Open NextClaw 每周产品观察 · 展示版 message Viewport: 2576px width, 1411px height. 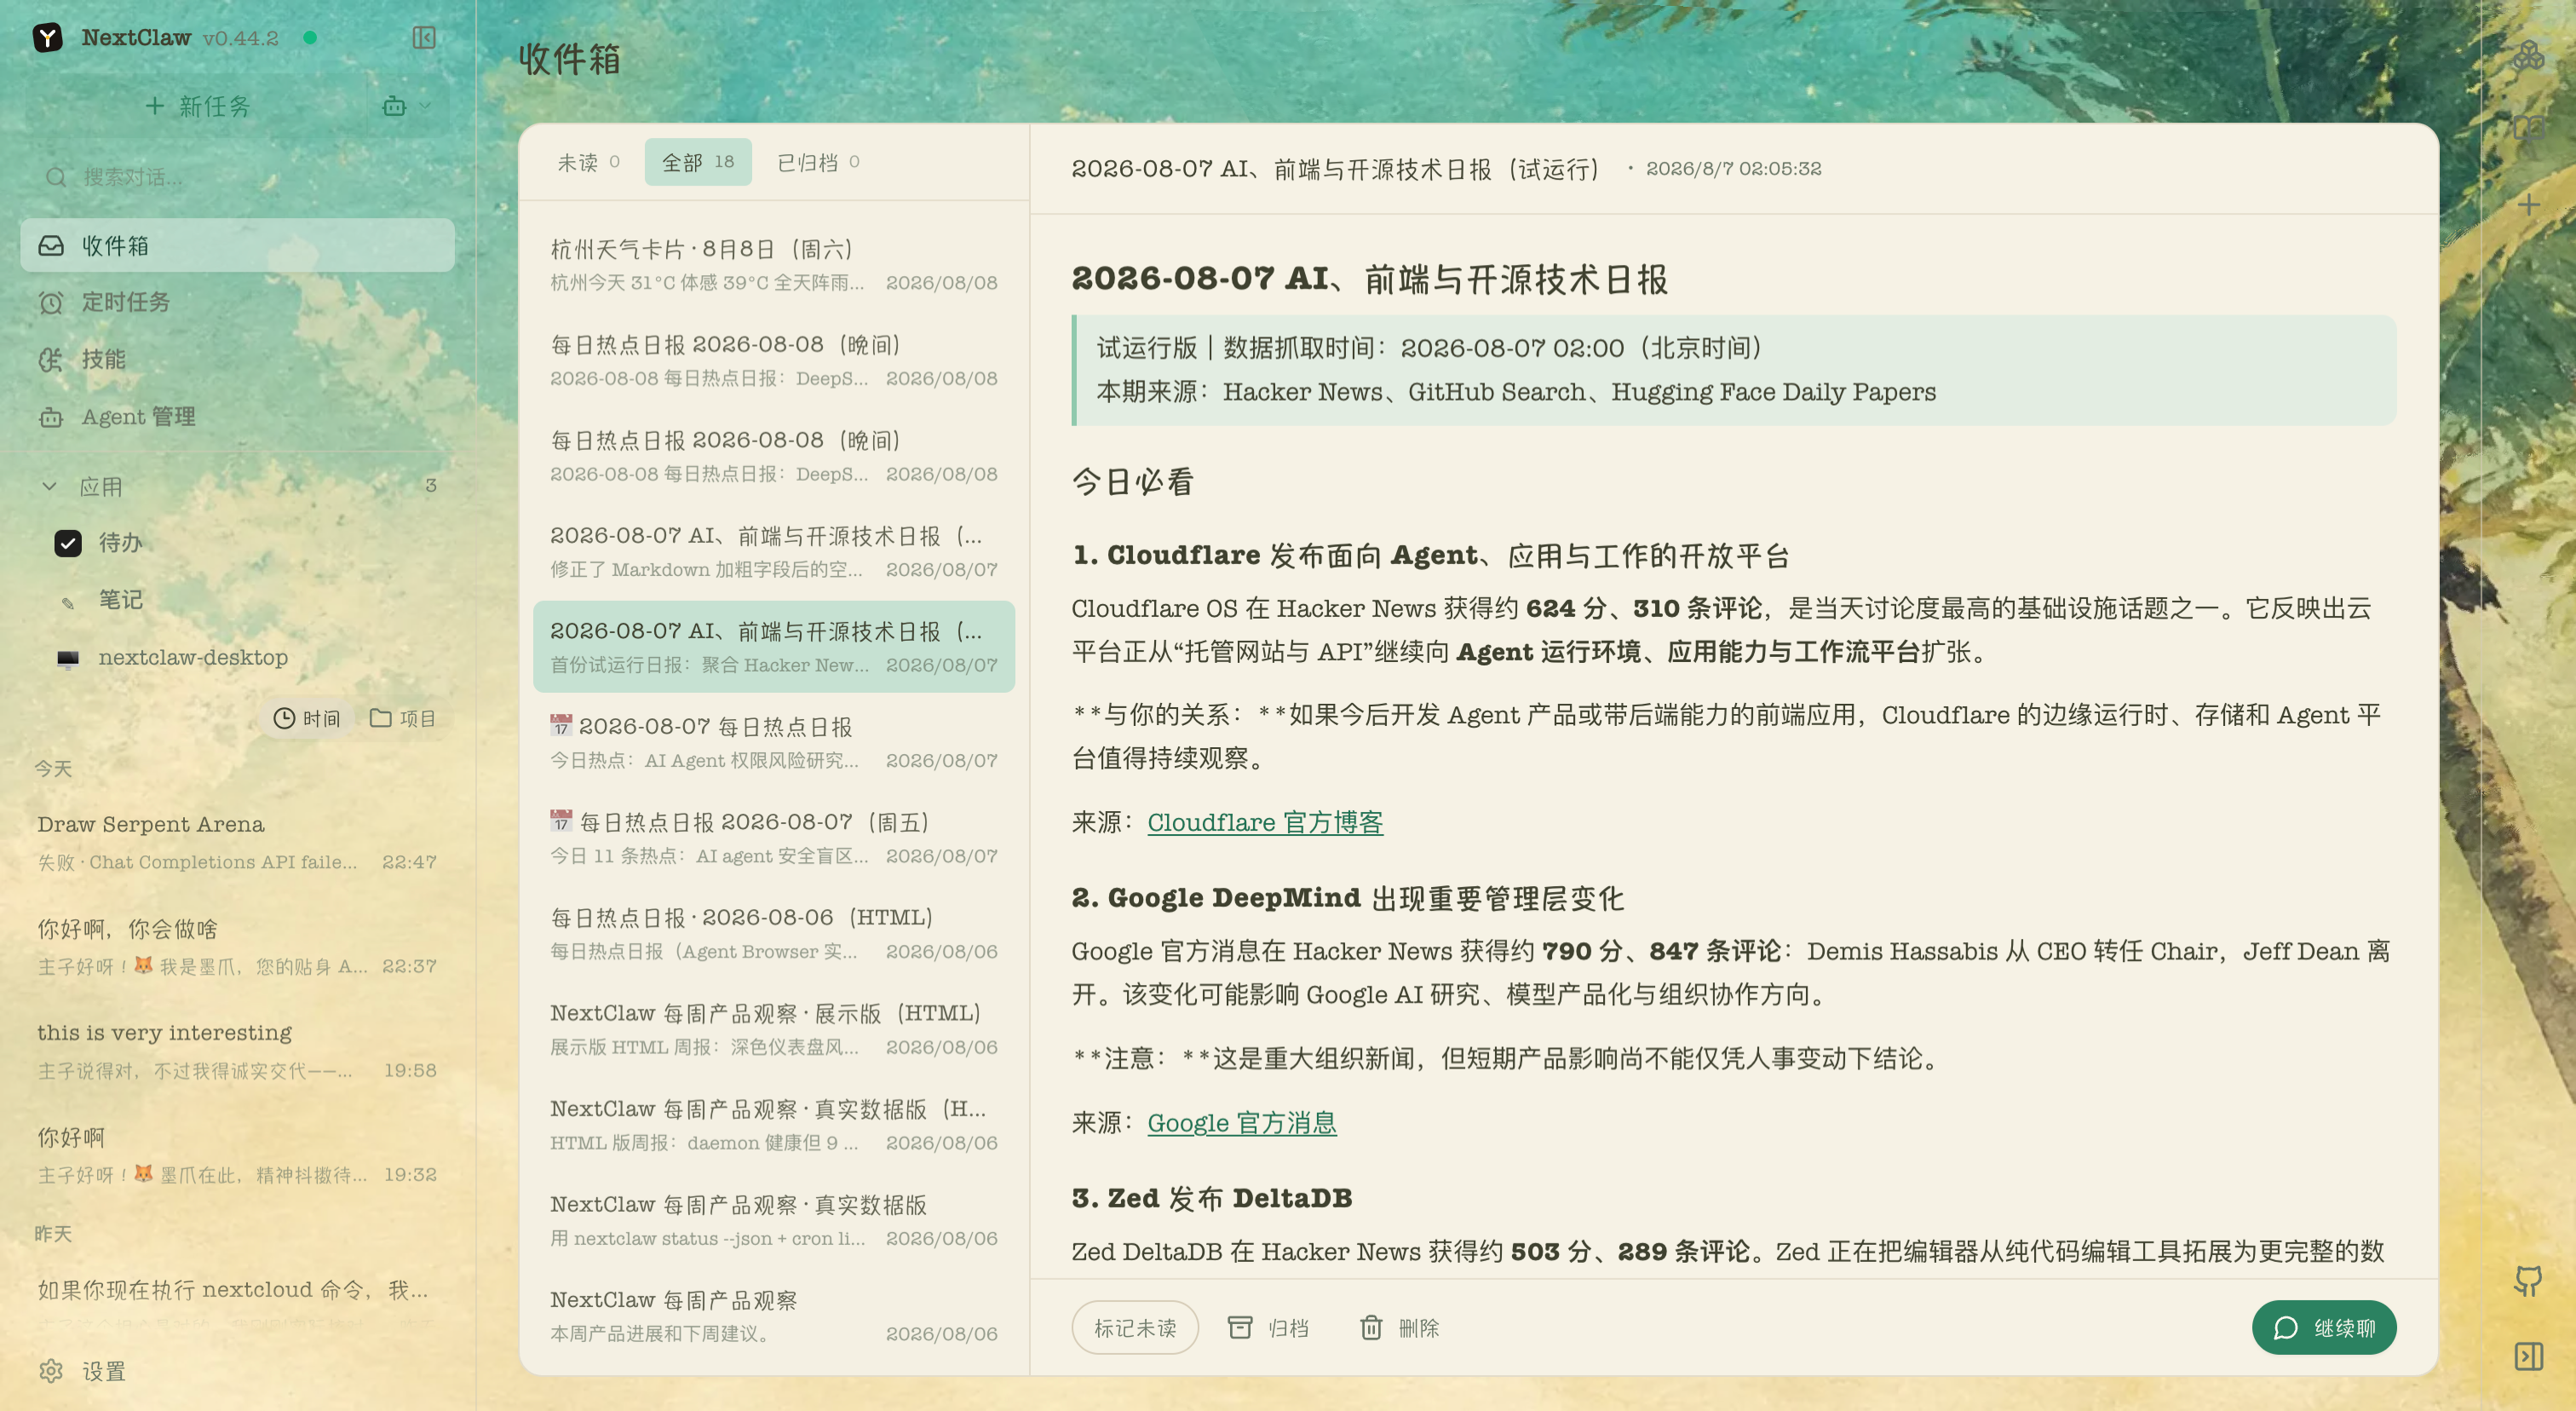click(774, 1029)
